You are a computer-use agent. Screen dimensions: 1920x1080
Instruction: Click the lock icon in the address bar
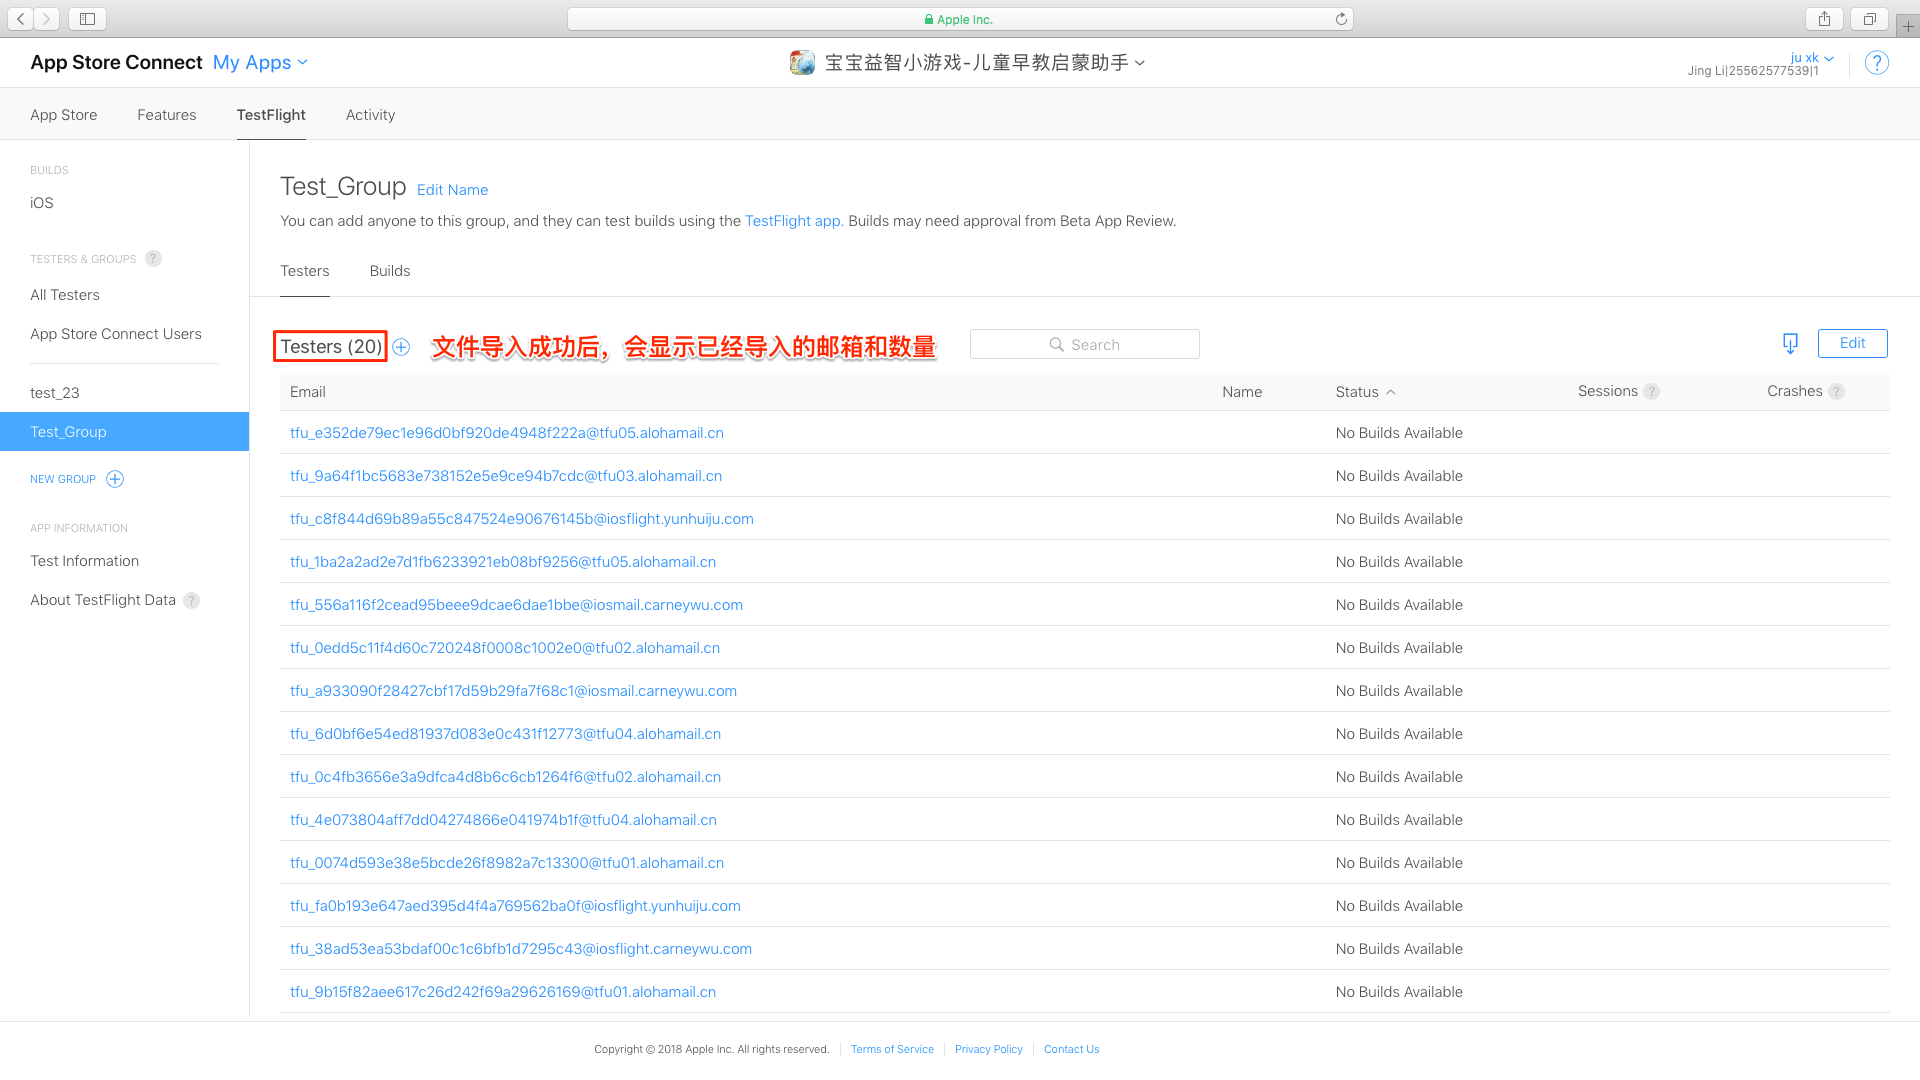point(929,19)
